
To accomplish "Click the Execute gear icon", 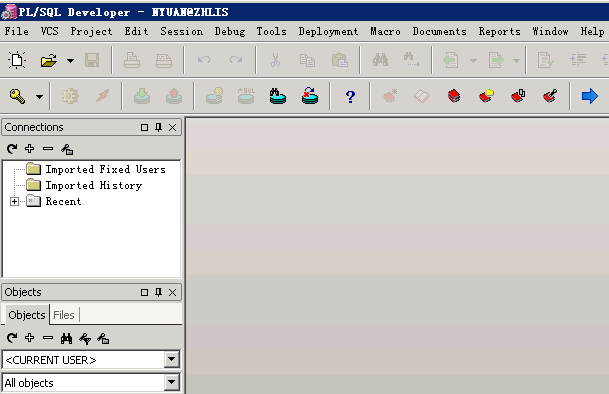I will pyautogui.click(x=70, y=96).
